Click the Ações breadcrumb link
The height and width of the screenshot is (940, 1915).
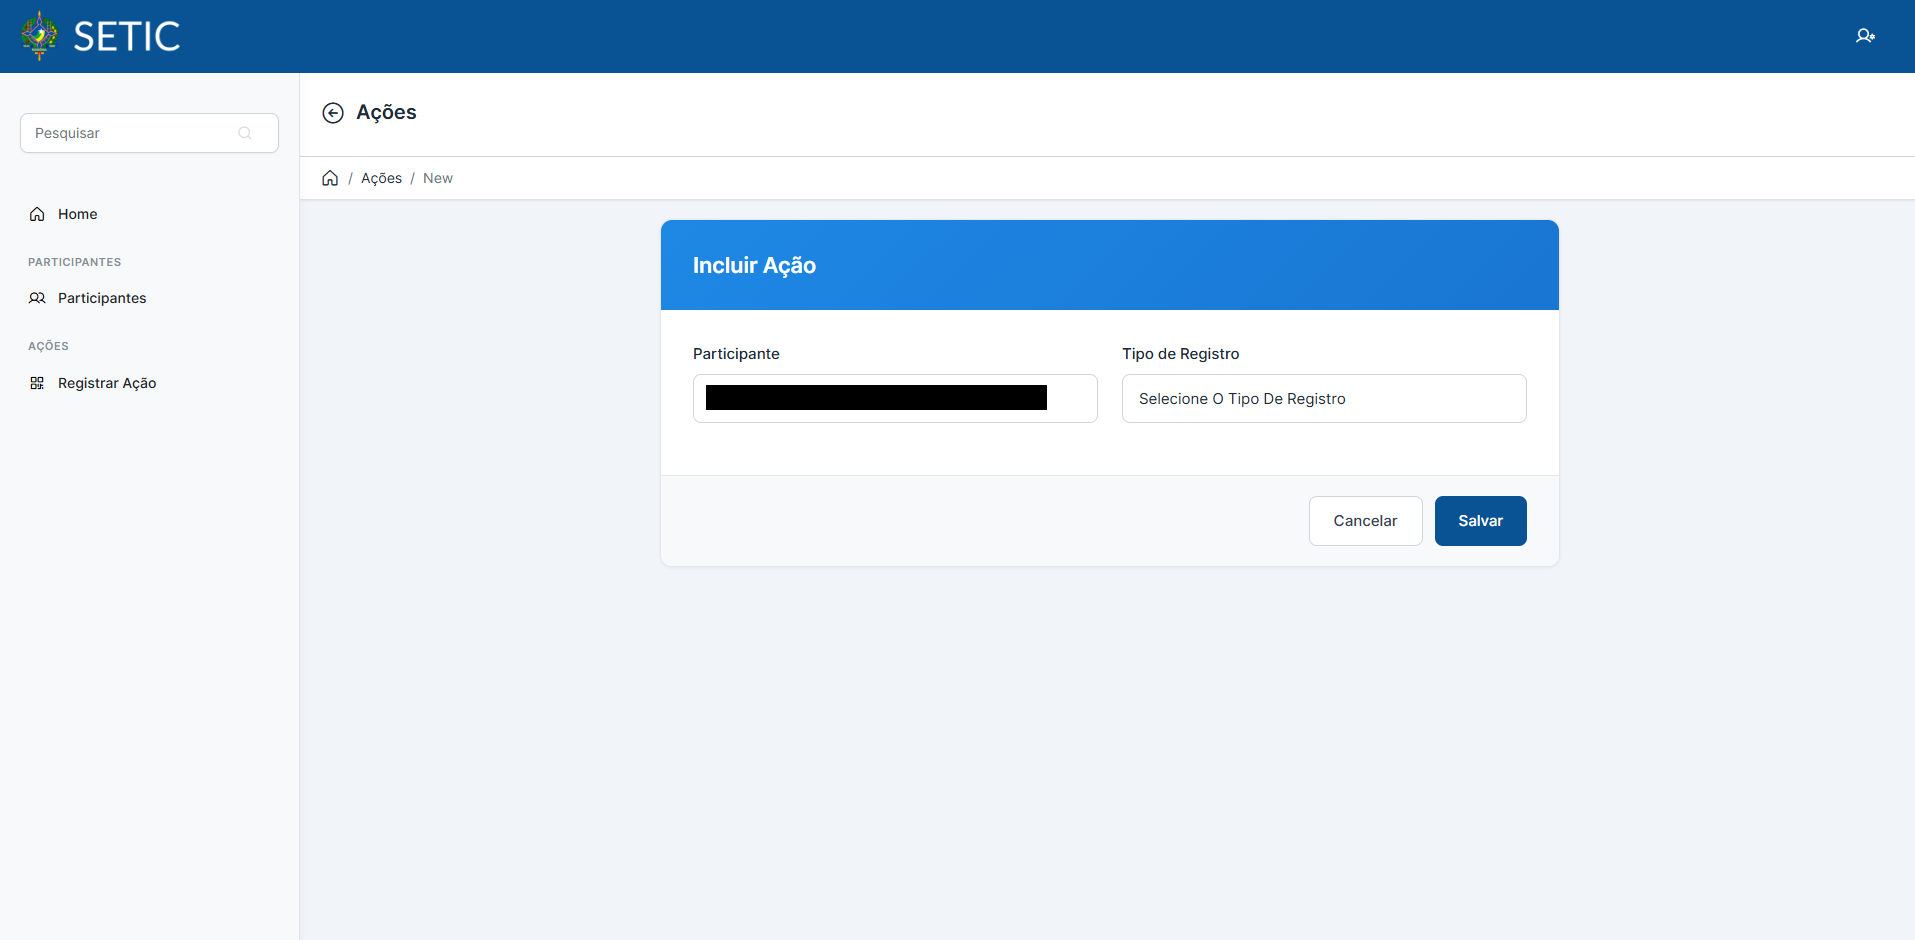point(381,178)
